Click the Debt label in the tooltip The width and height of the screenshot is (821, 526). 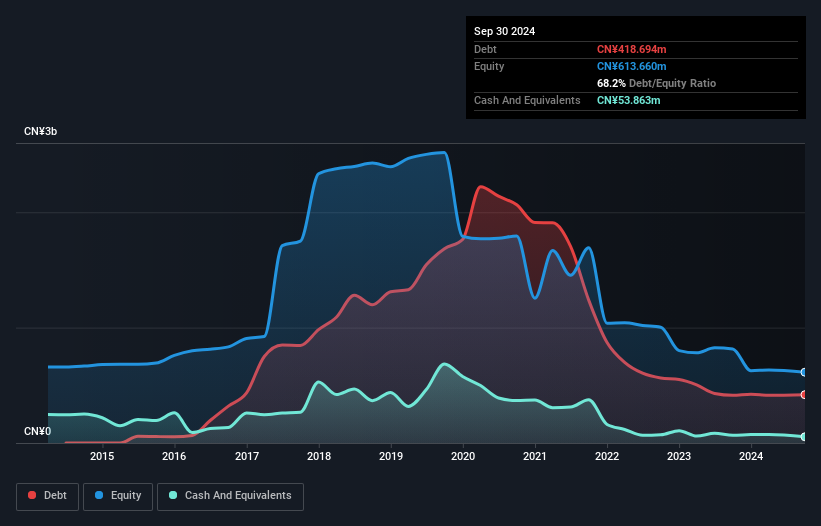485,49
